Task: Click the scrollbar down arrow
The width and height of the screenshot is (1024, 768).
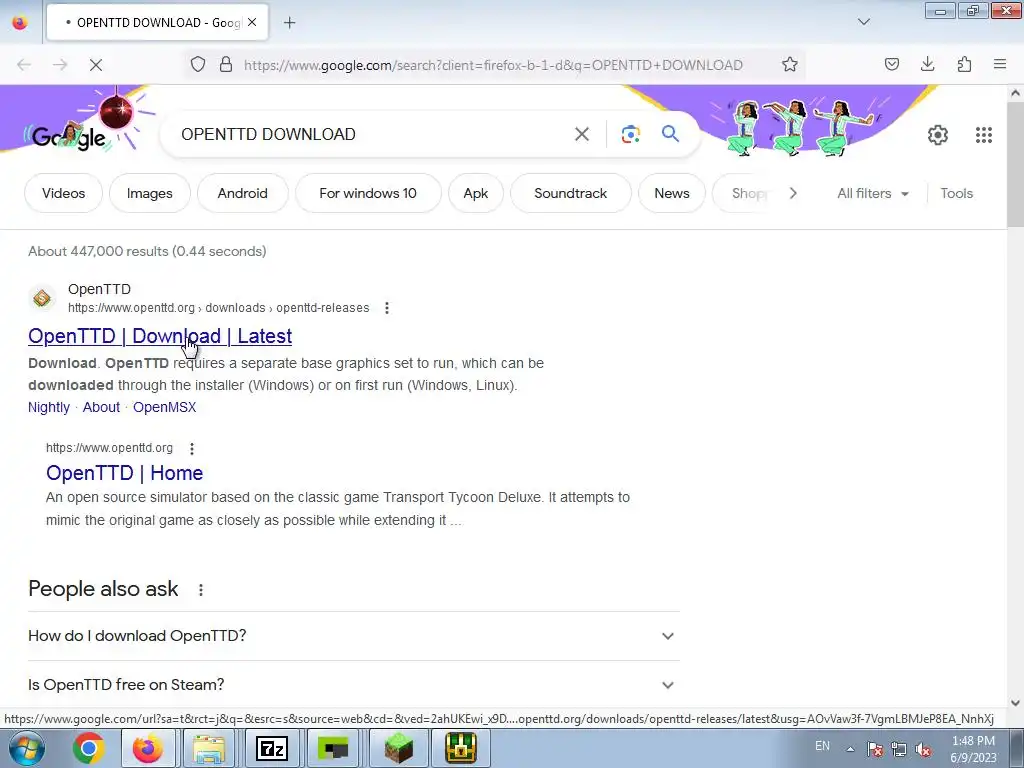Action: 1015,703
